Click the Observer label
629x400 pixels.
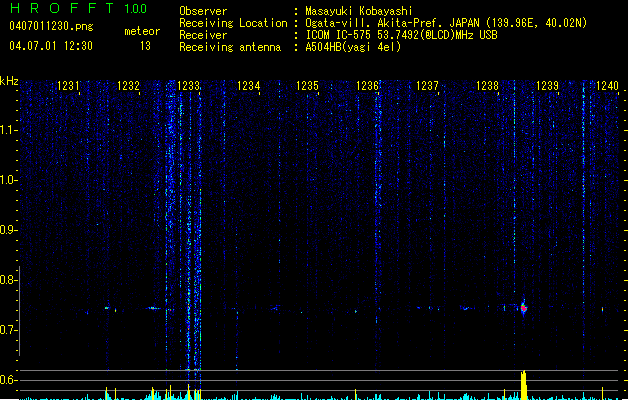203,11
